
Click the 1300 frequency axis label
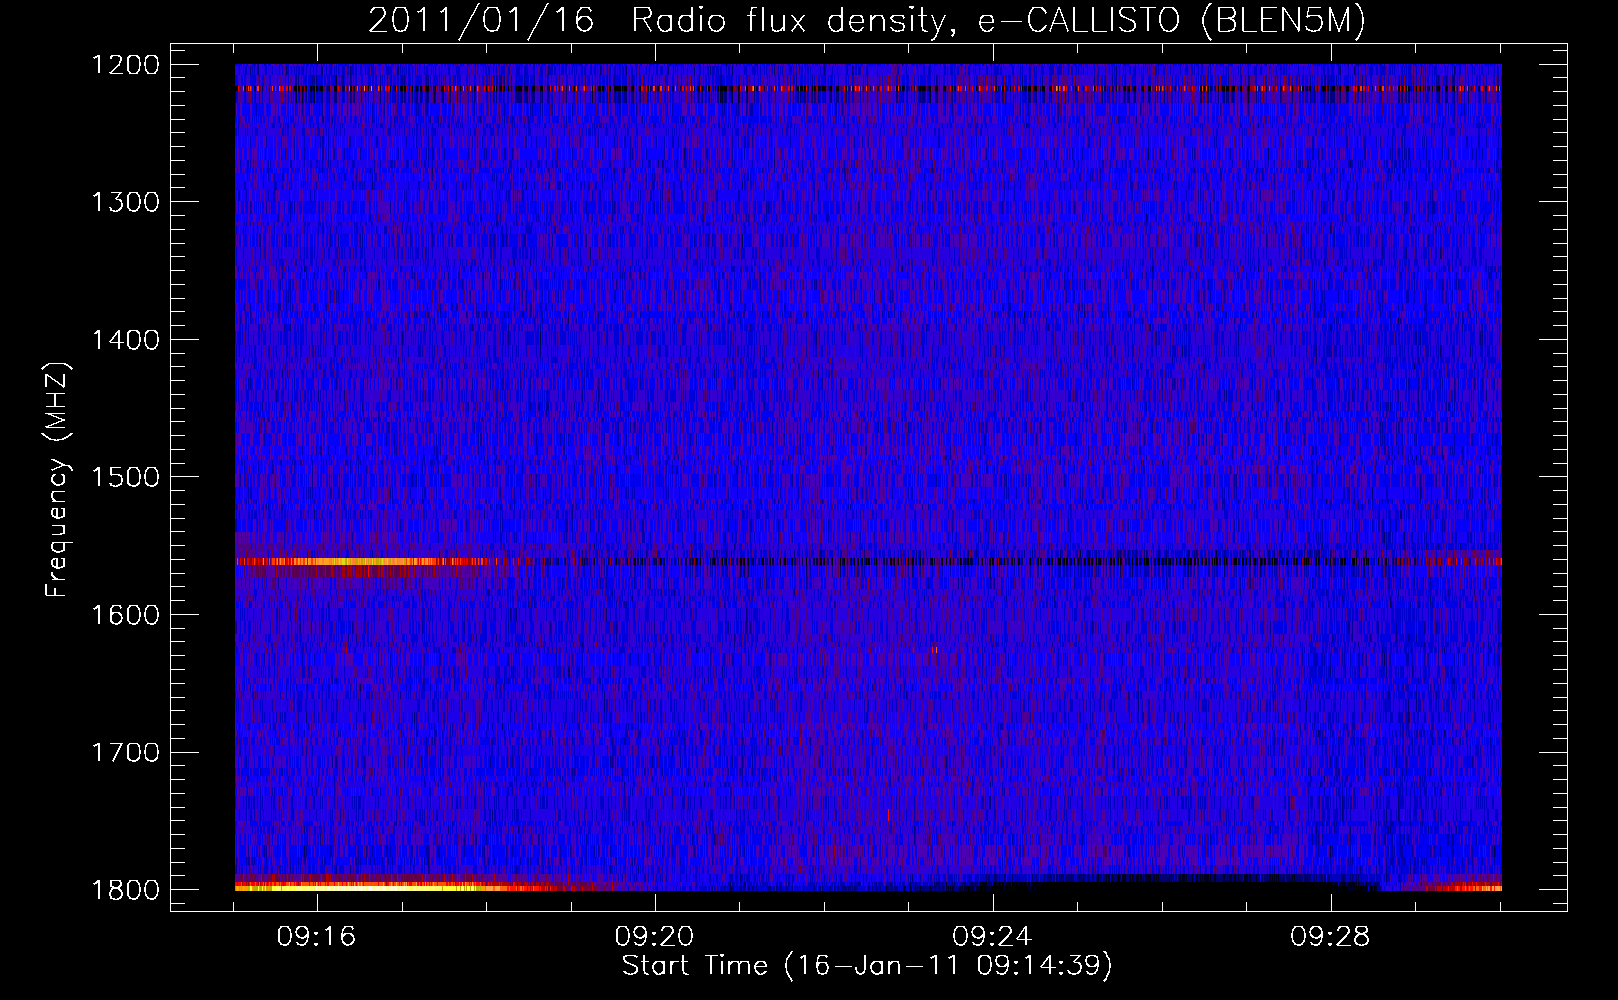125,202
